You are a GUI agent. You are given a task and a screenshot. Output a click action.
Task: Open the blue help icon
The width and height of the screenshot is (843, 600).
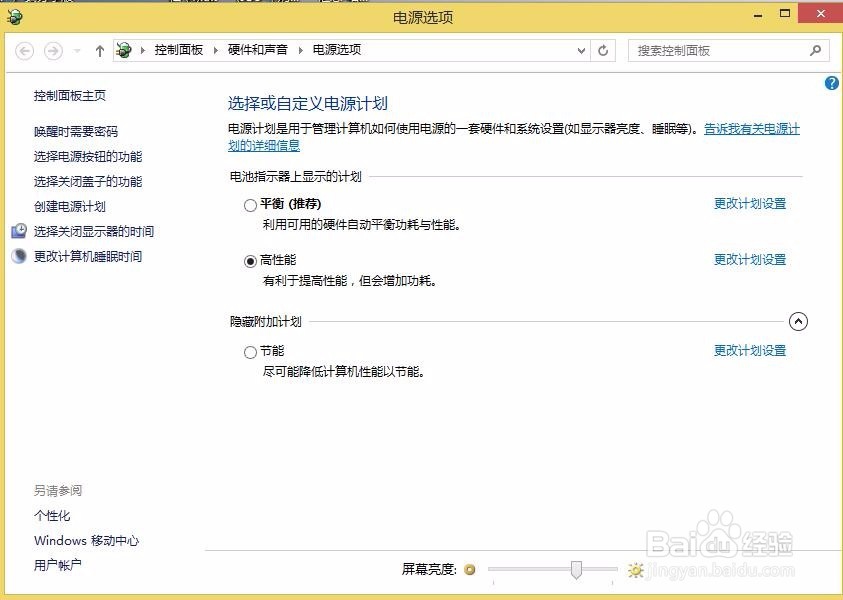[832, 83]
